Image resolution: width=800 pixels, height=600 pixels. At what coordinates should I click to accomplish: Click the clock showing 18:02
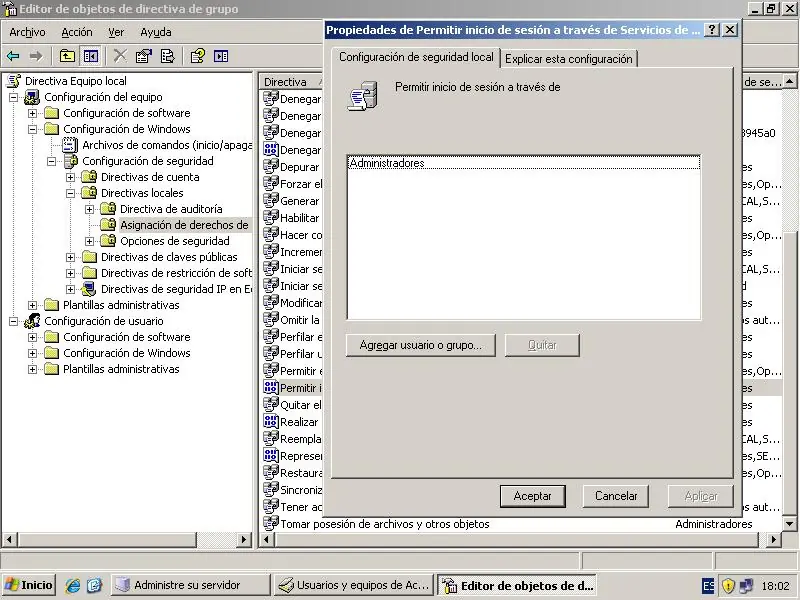(x=776, y=586)
